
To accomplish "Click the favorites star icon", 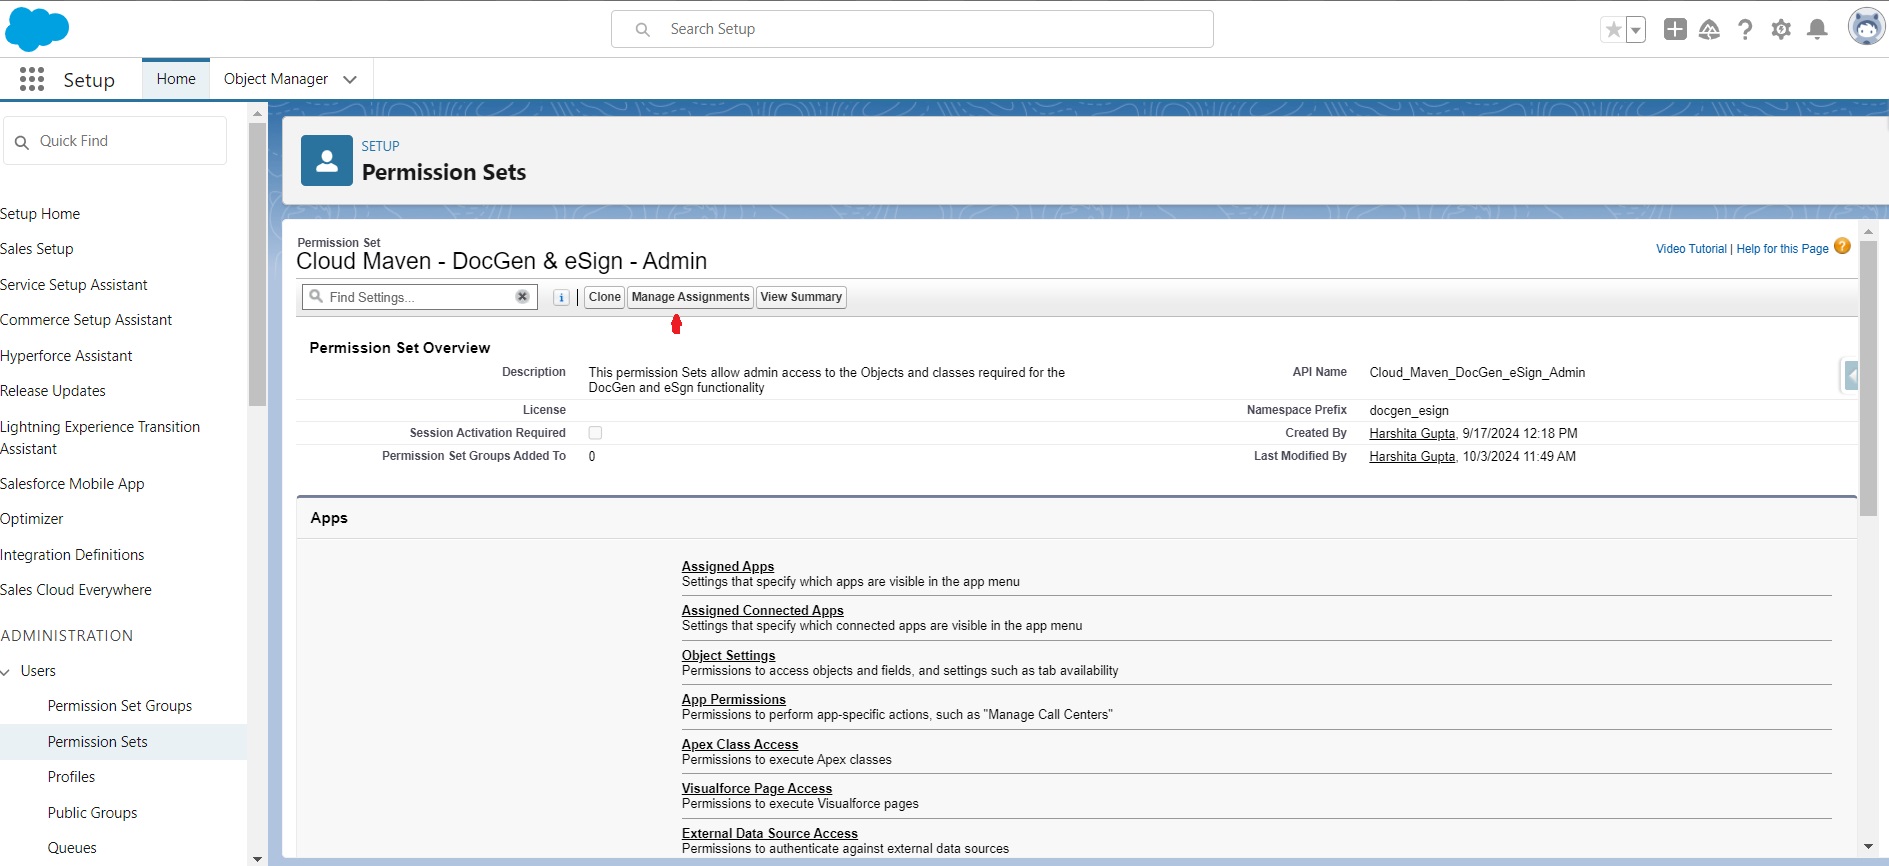I will tap(1613, 30).
